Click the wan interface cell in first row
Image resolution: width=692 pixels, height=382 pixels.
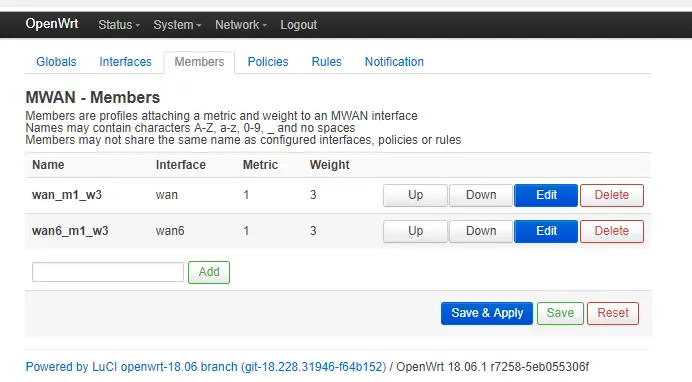point(167,195)
